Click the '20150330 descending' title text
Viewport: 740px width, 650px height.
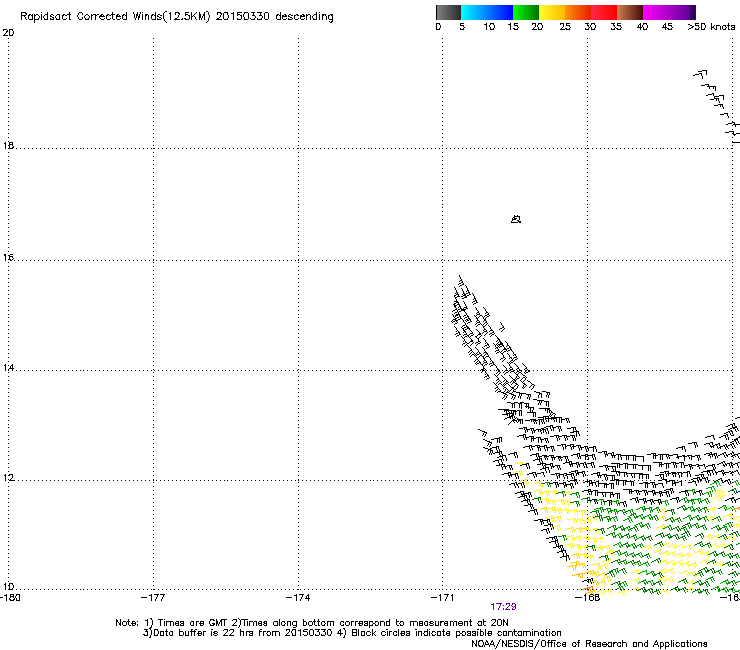pyautogui.click(x=275, y=17)
